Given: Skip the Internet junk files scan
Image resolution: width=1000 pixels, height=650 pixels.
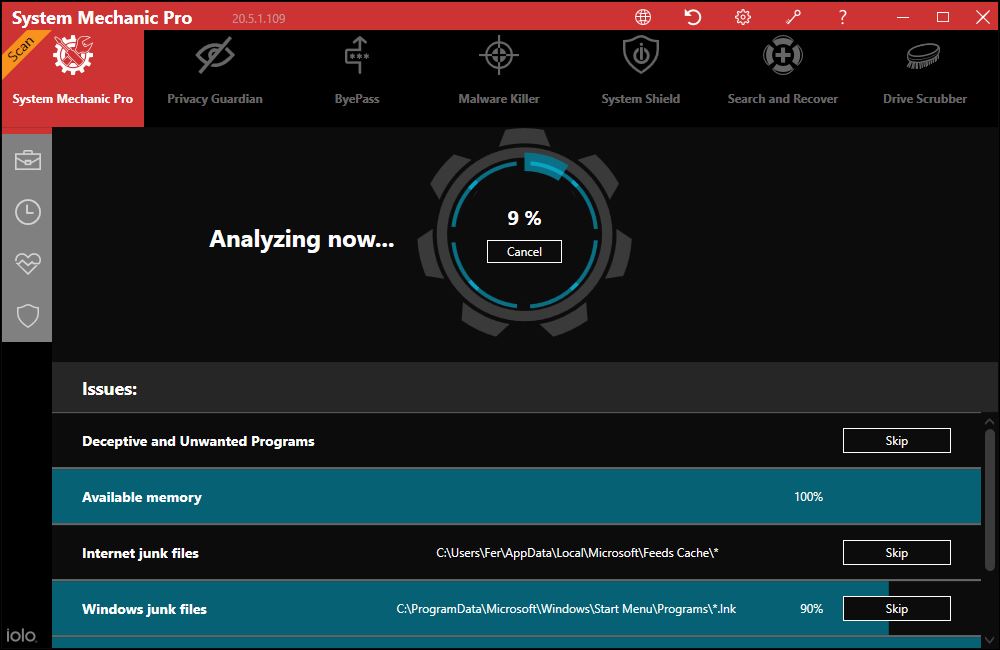Looking at the screenshot, I should pyautogui.click(x=897, y=553).
